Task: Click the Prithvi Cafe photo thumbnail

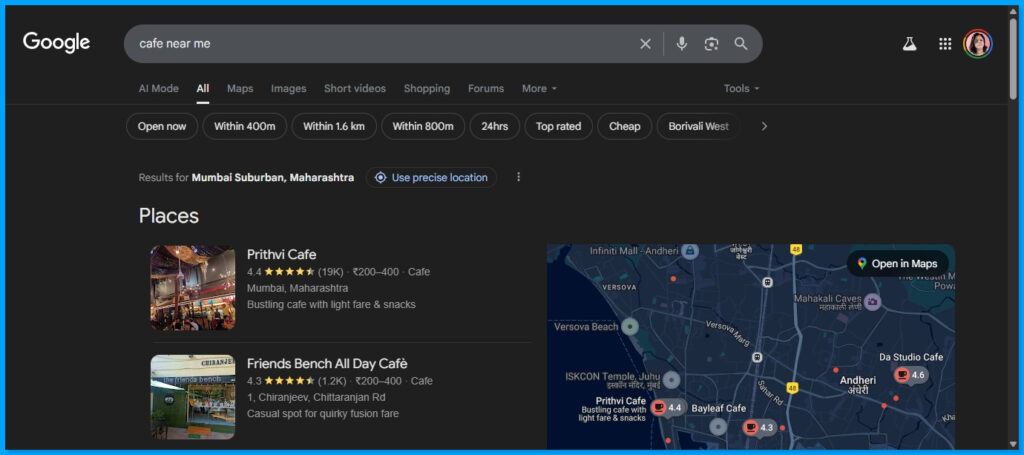Action: coord(193,288)
